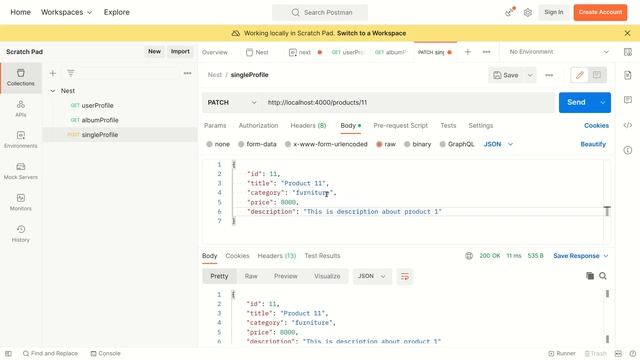Image resolution: width=640 pixels, height=360 pixels.
Task: Click the Send button
Action: (576, 102)
